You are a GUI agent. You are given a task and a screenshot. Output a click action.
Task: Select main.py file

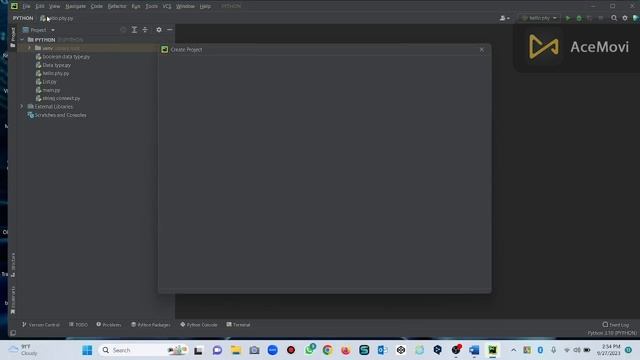click(48, 90)
